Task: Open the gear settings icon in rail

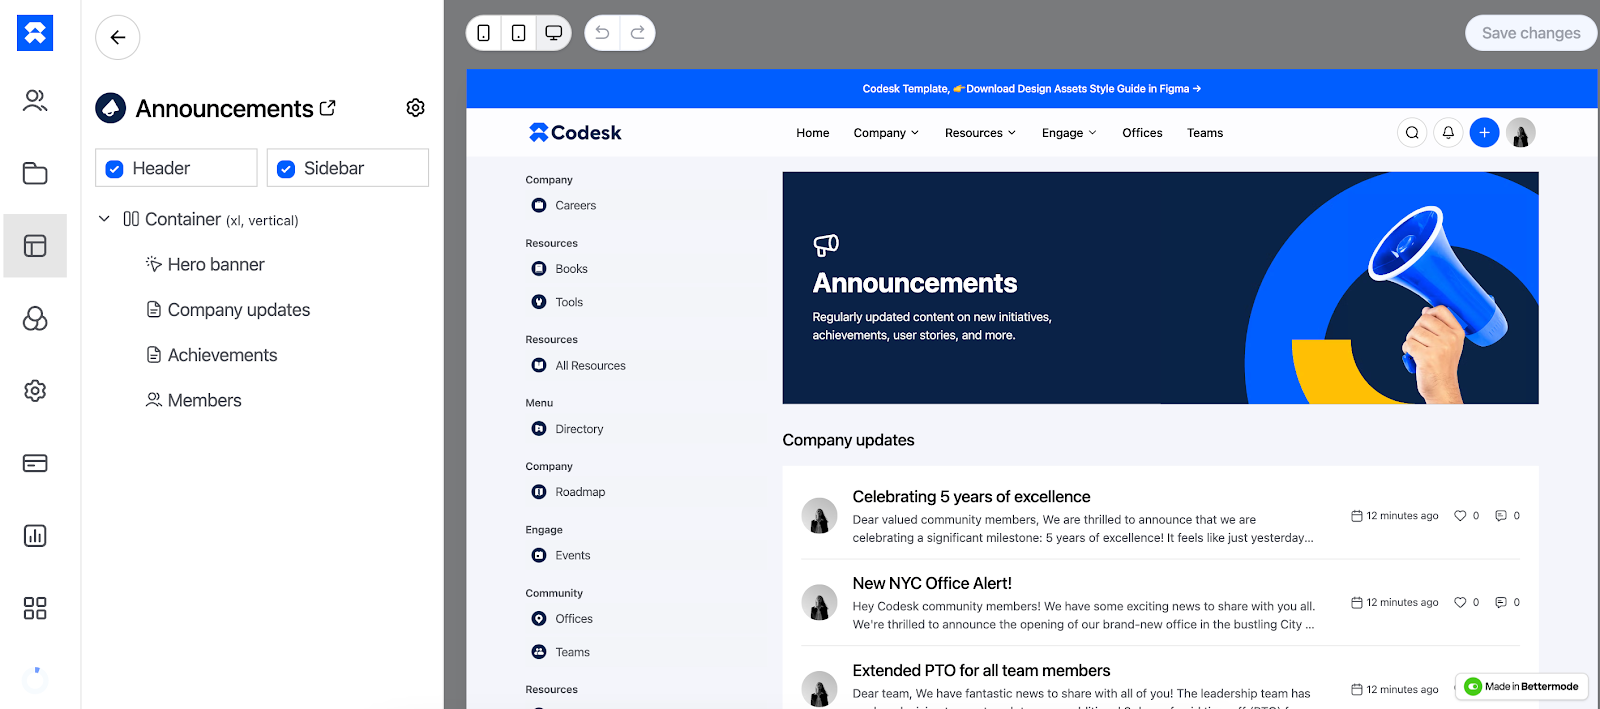Action: pyautogui.click(x=35, y=391)
